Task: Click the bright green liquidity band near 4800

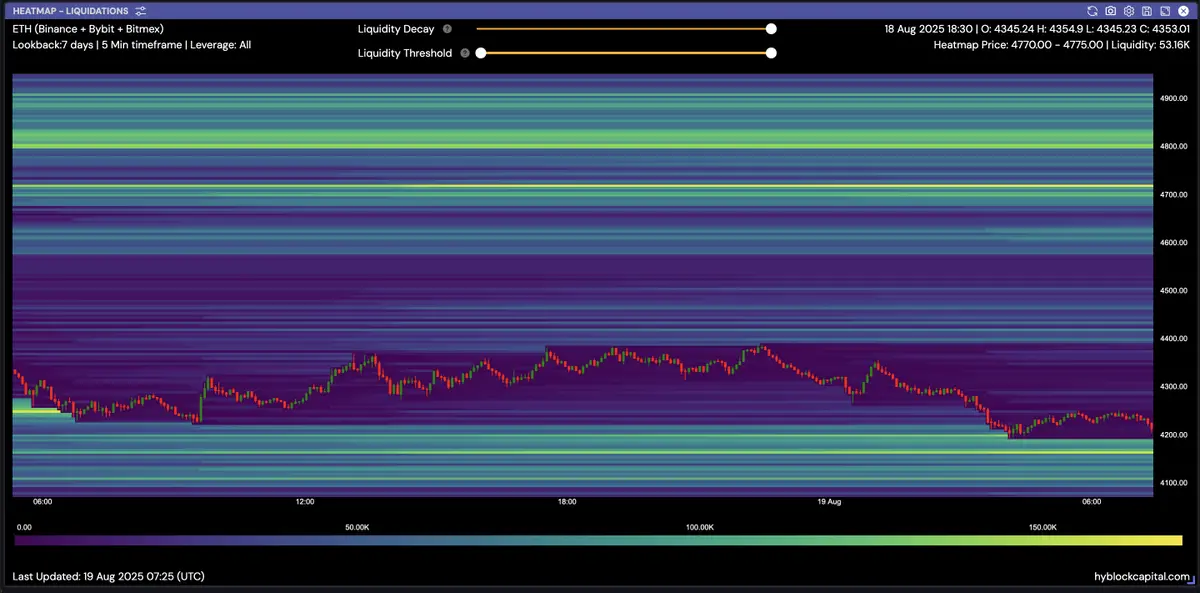Action: [583, 147]
